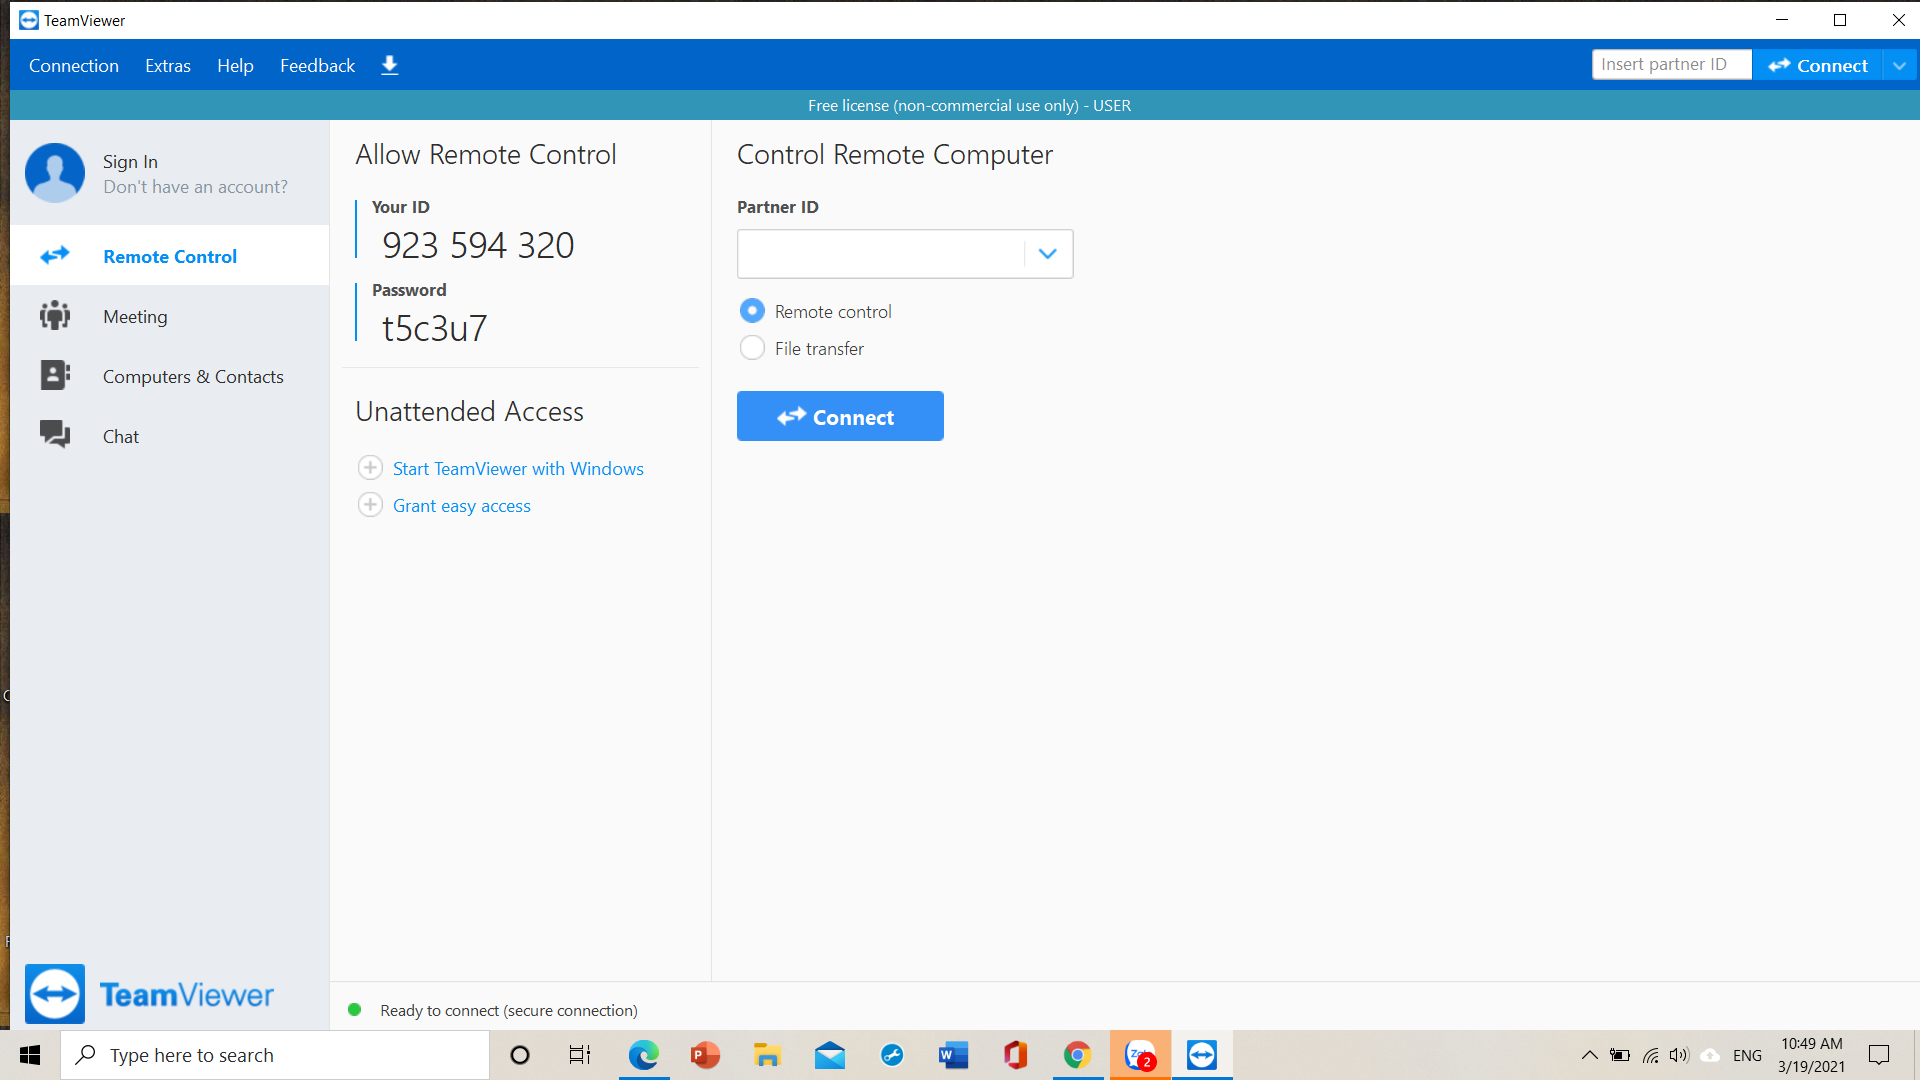The height and width of the screenshot is (1080, 1920).
Task: Open Office app from taskbar
Action: 1016,1055
